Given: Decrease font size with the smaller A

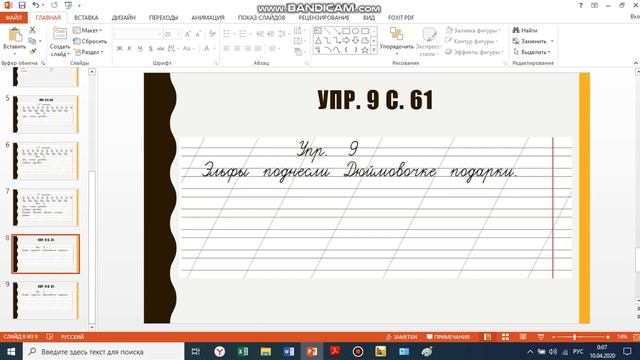Looking at the screenshot, I should coord(198,34).
